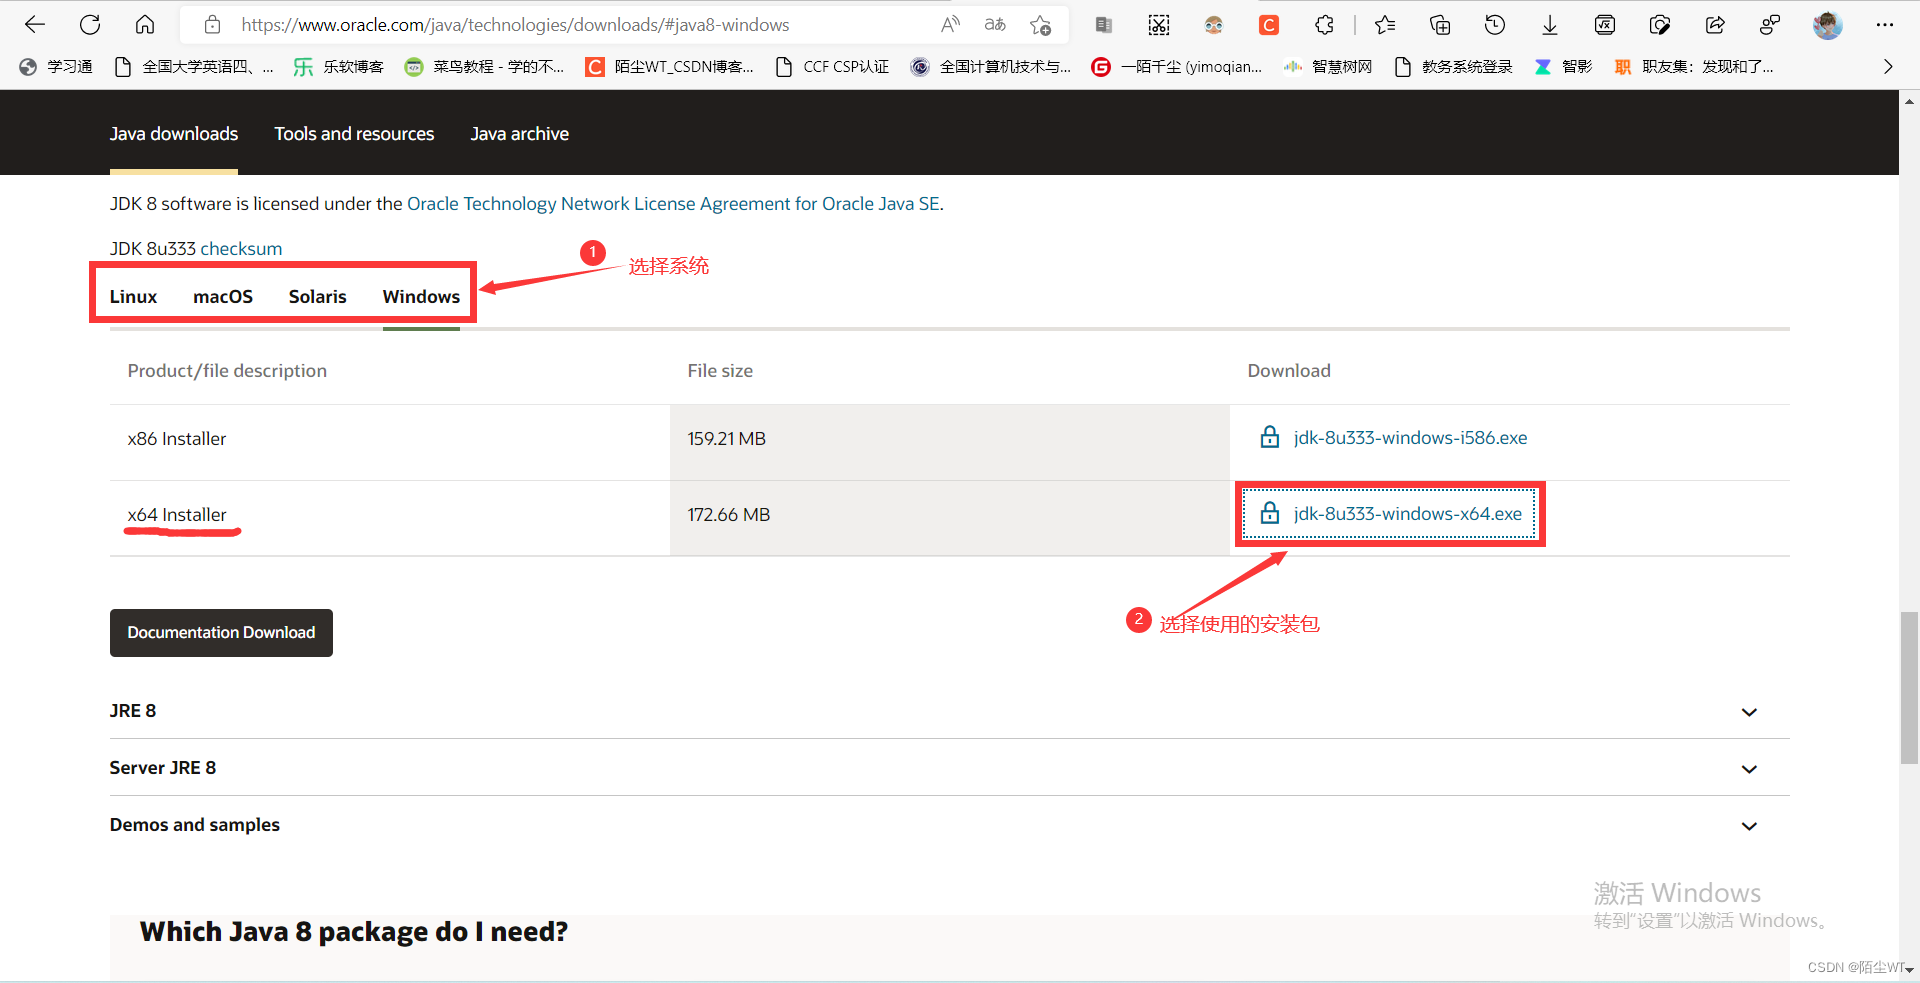Open the Math Solver tool
The image size is (1920, 983).
pos(1605,25)
